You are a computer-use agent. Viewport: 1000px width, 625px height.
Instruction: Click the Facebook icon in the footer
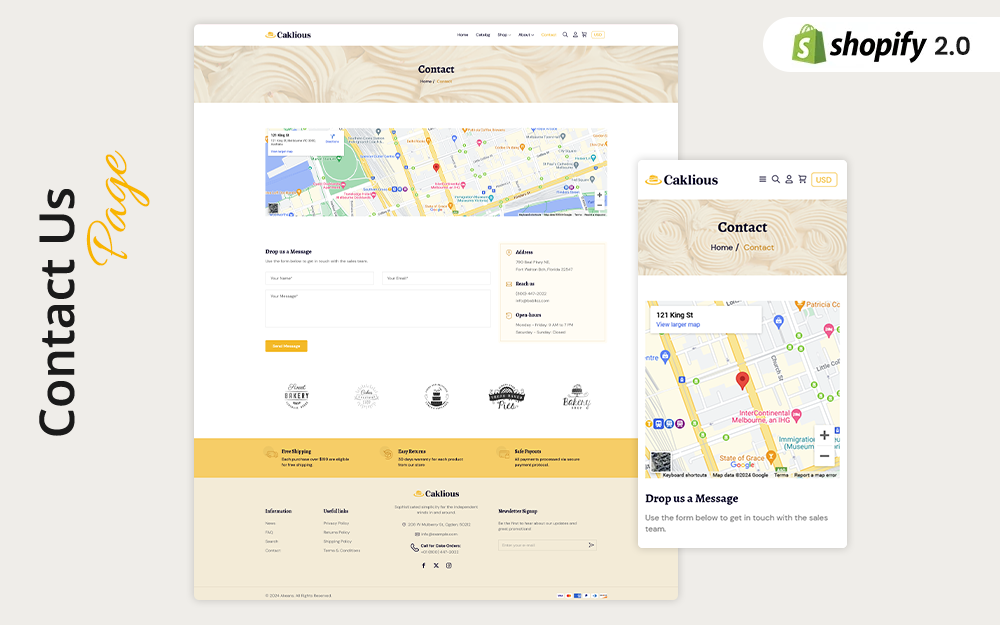[423, 565]
